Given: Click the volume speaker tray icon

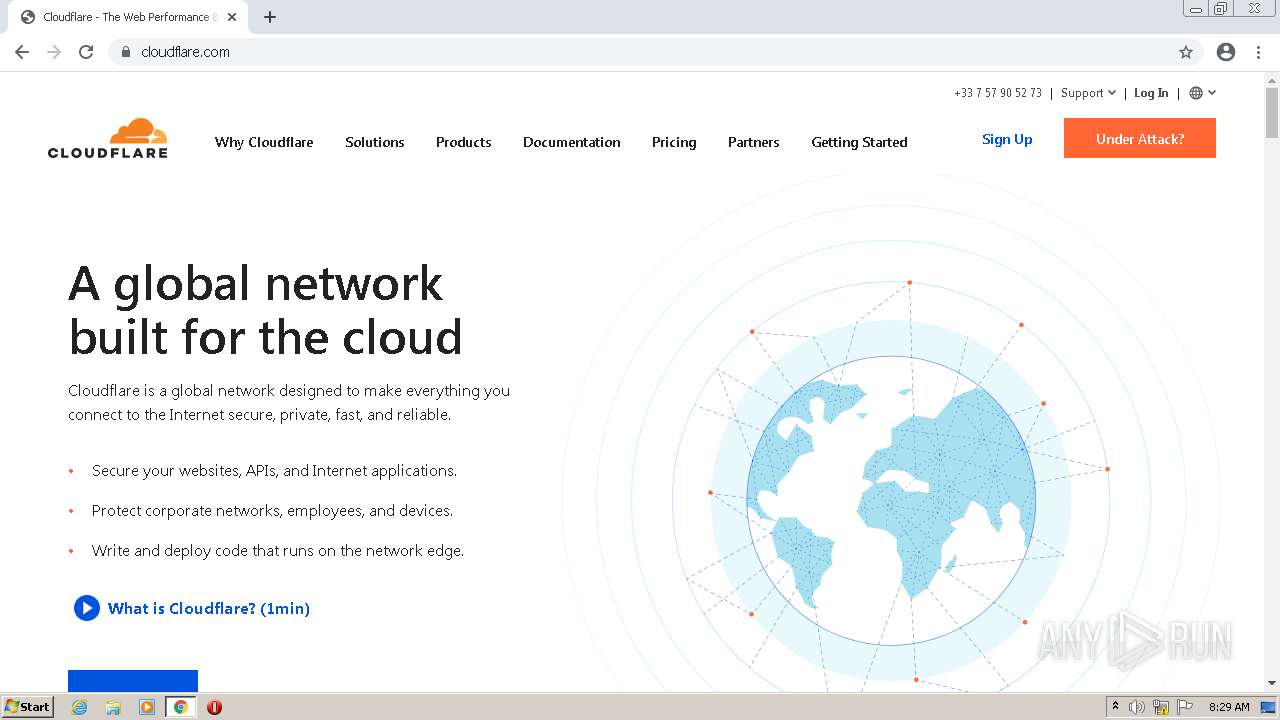Looking at the screenshot, I should point(1137,707).
